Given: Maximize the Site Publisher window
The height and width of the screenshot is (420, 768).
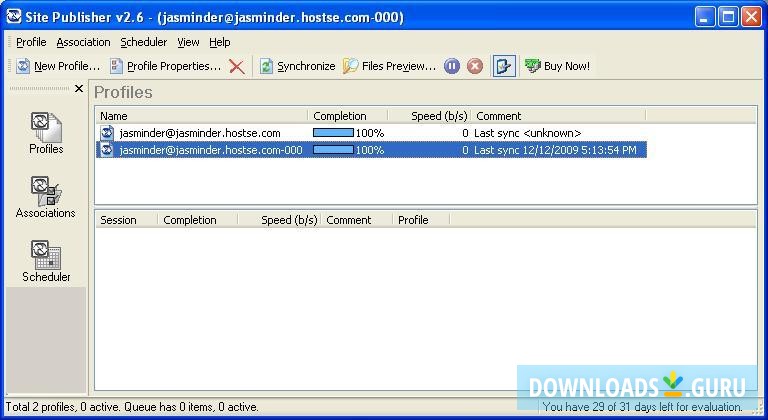Looking at the screenshot, I should tap(728, 18).
